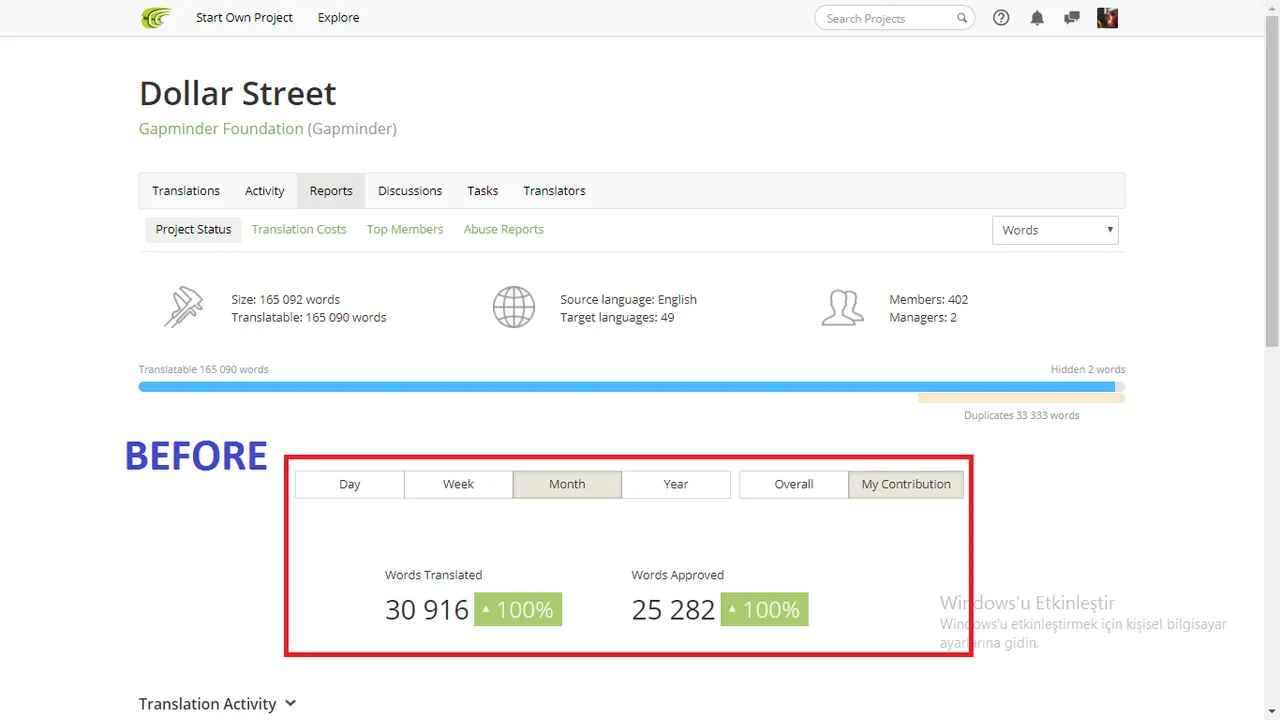1280x720 pixels.
Task: Open the Top Members report
Action: tap(405, 229)
